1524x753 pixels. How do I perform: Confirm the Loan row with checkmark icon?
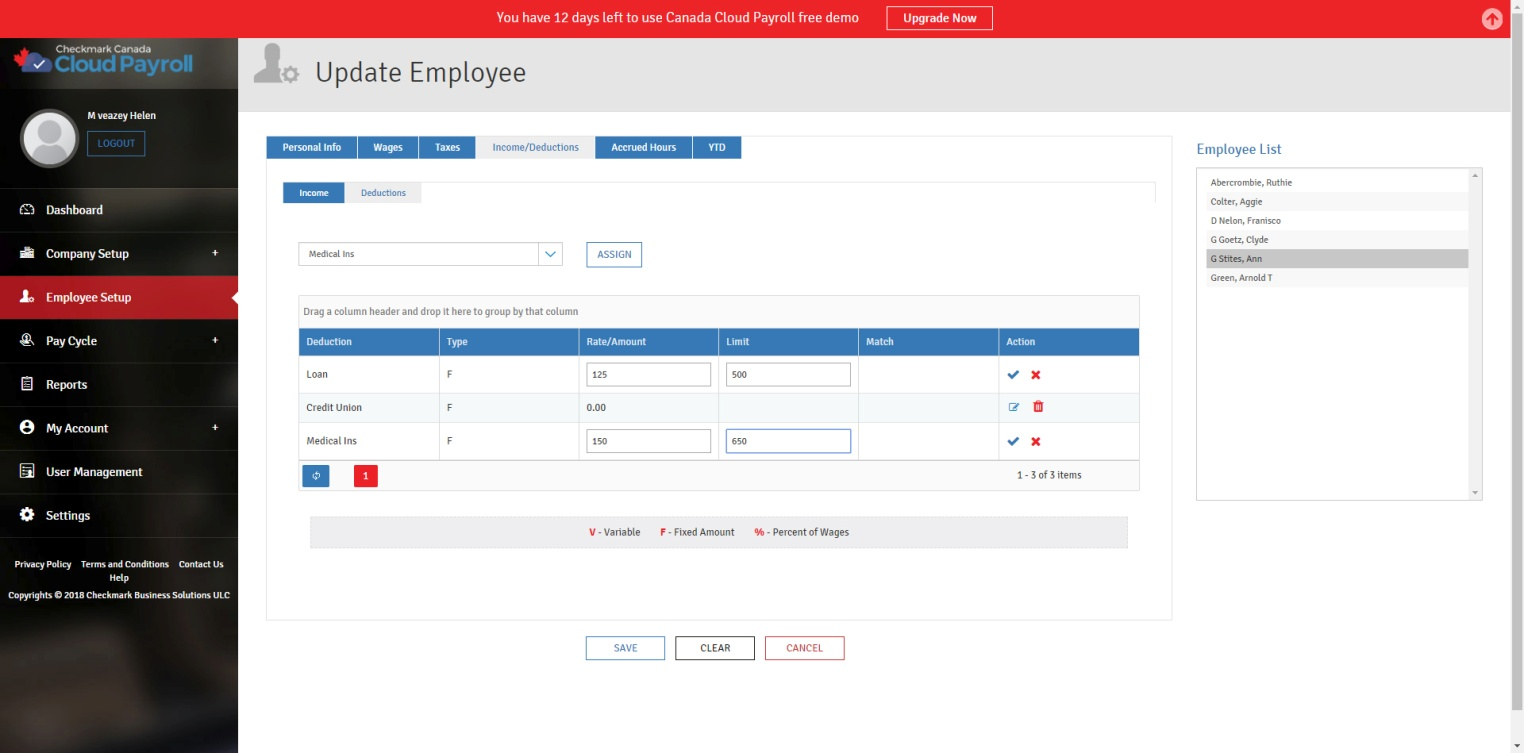pos(1013,375)
